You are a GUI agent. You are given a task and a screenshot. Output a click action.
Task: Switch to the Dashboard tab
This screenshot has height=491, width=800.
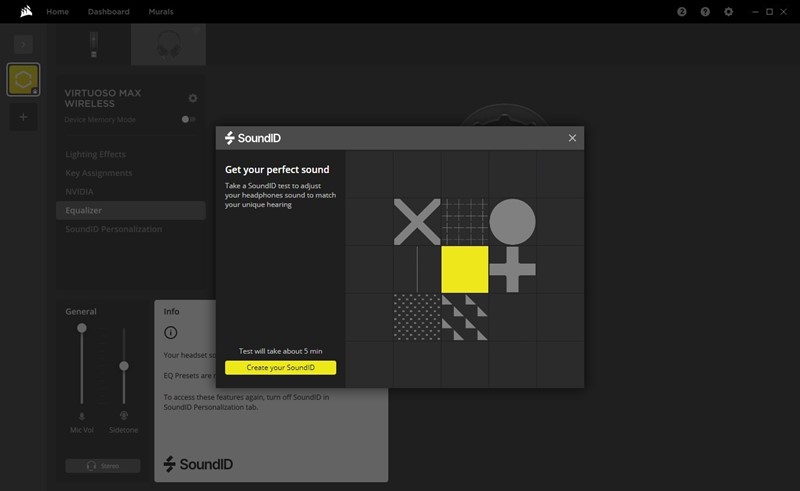(x=108, y=12)
